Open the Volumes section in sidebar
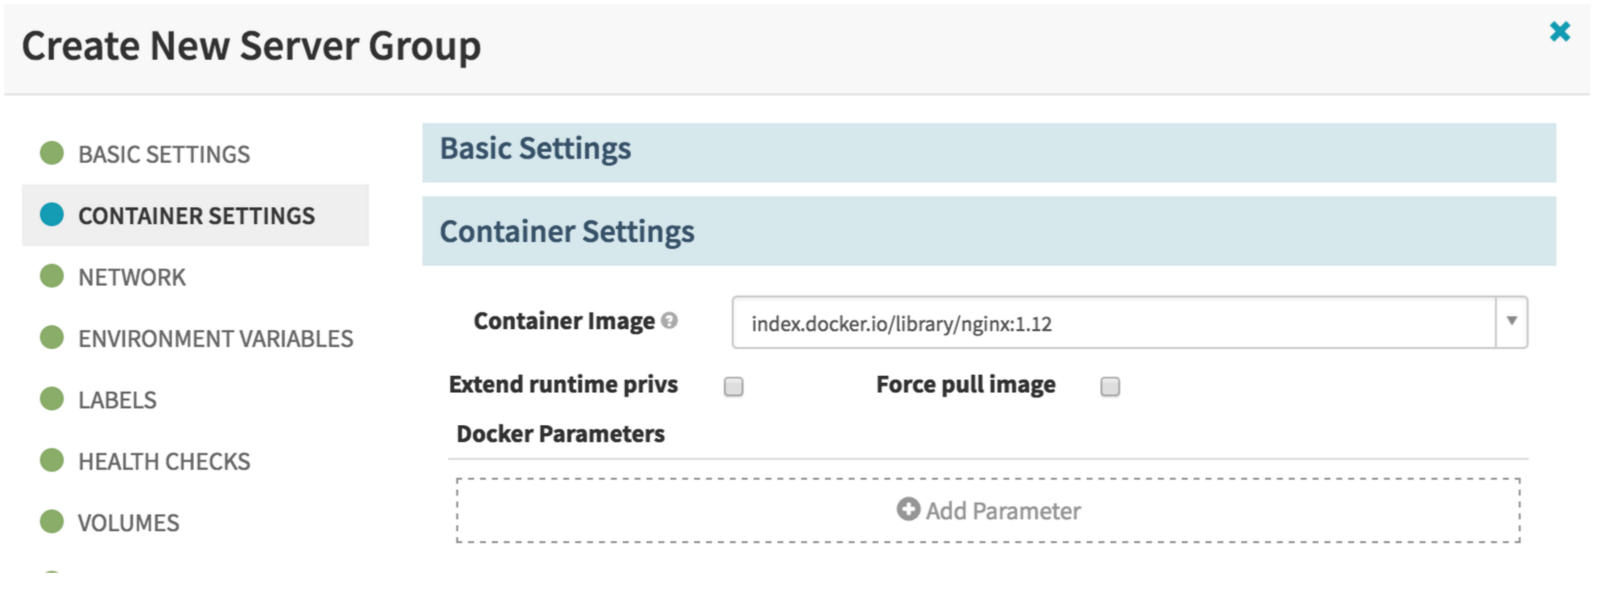This screenshot has height=594, width=1600. [x=129, y=523]
